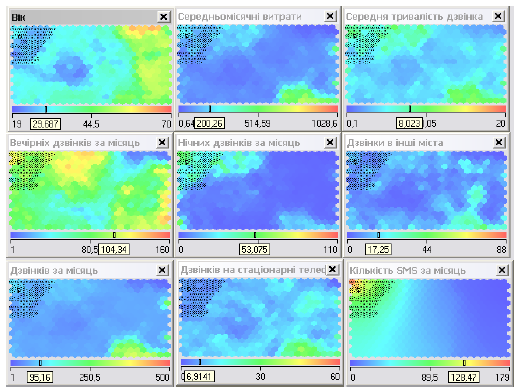Close the Середня тривалість дзвінка panel
The height and width of the screenshot is (388, 519).
click(498, 16)
